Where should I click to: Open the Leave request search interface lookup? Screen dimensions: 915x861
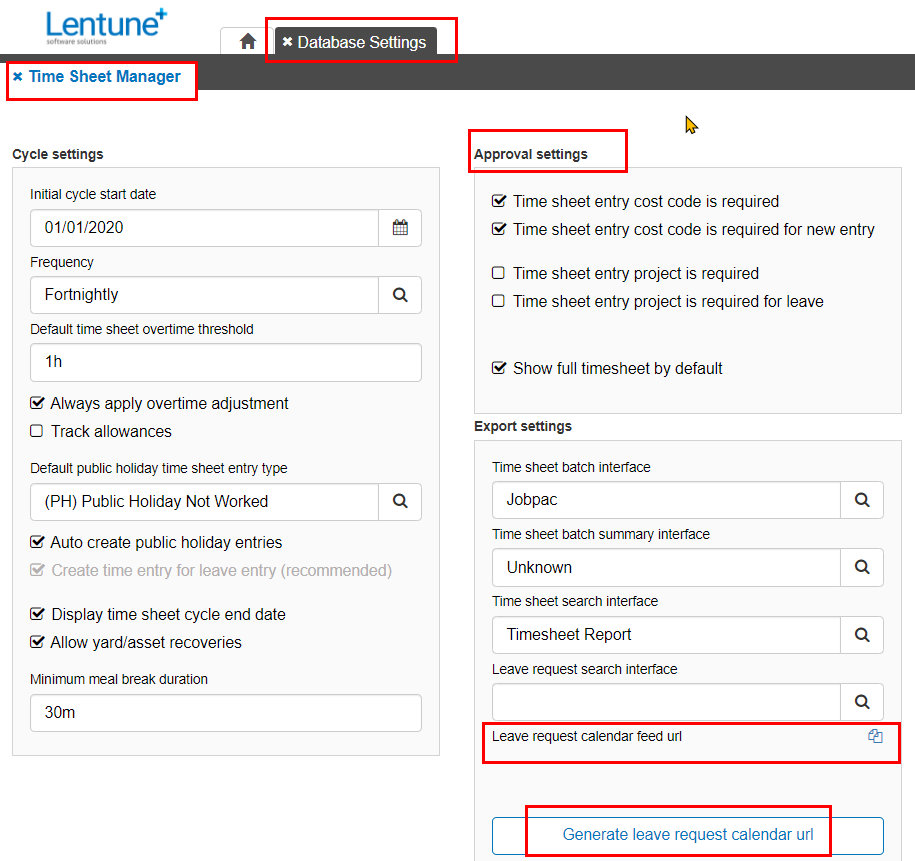click(x=861, y=702)
